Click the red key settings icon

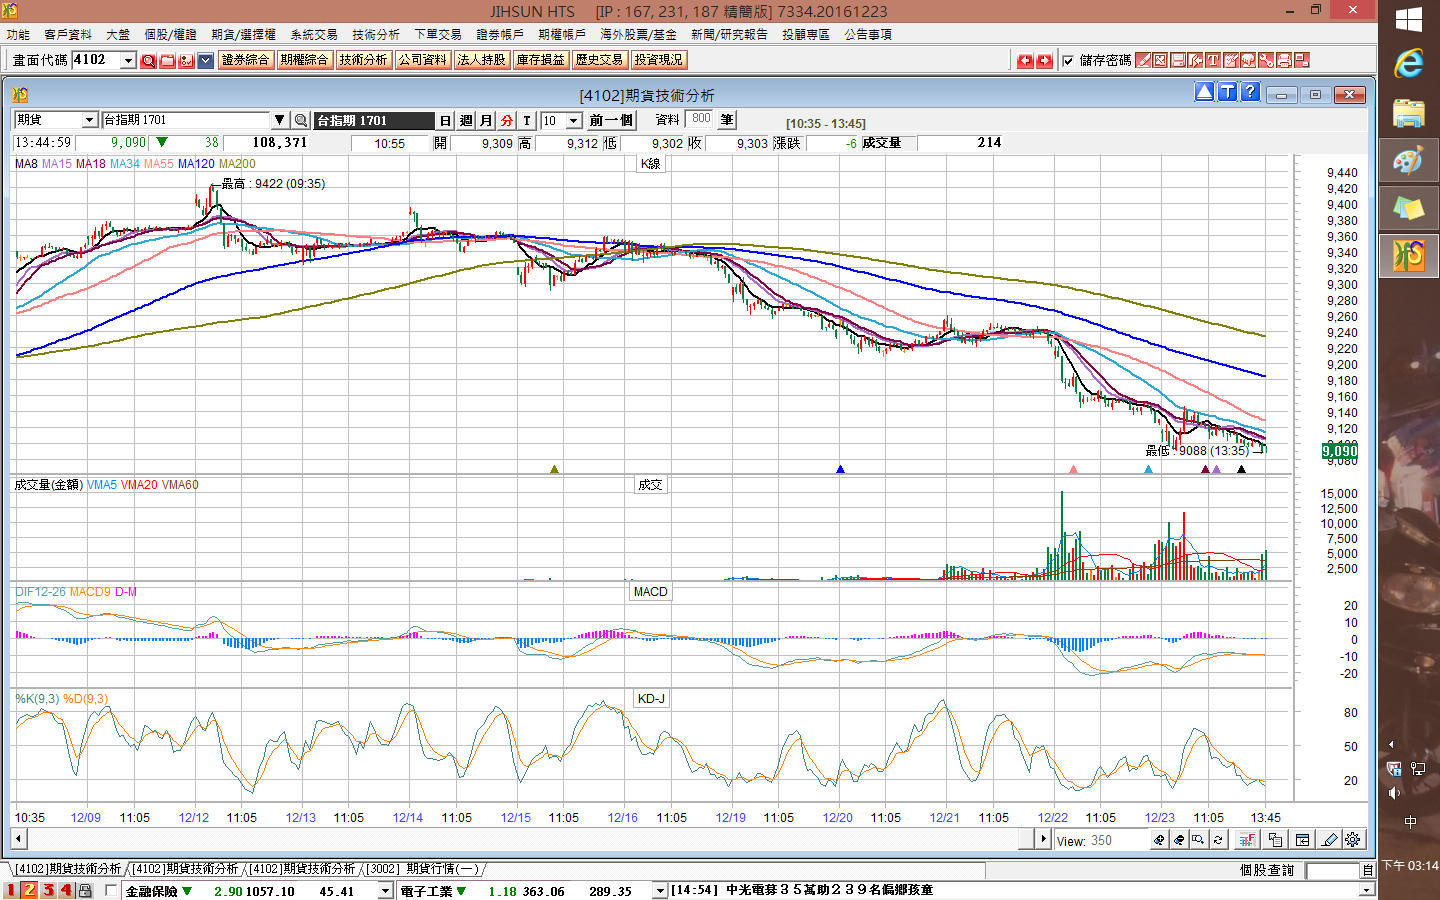click(1266, 60)
